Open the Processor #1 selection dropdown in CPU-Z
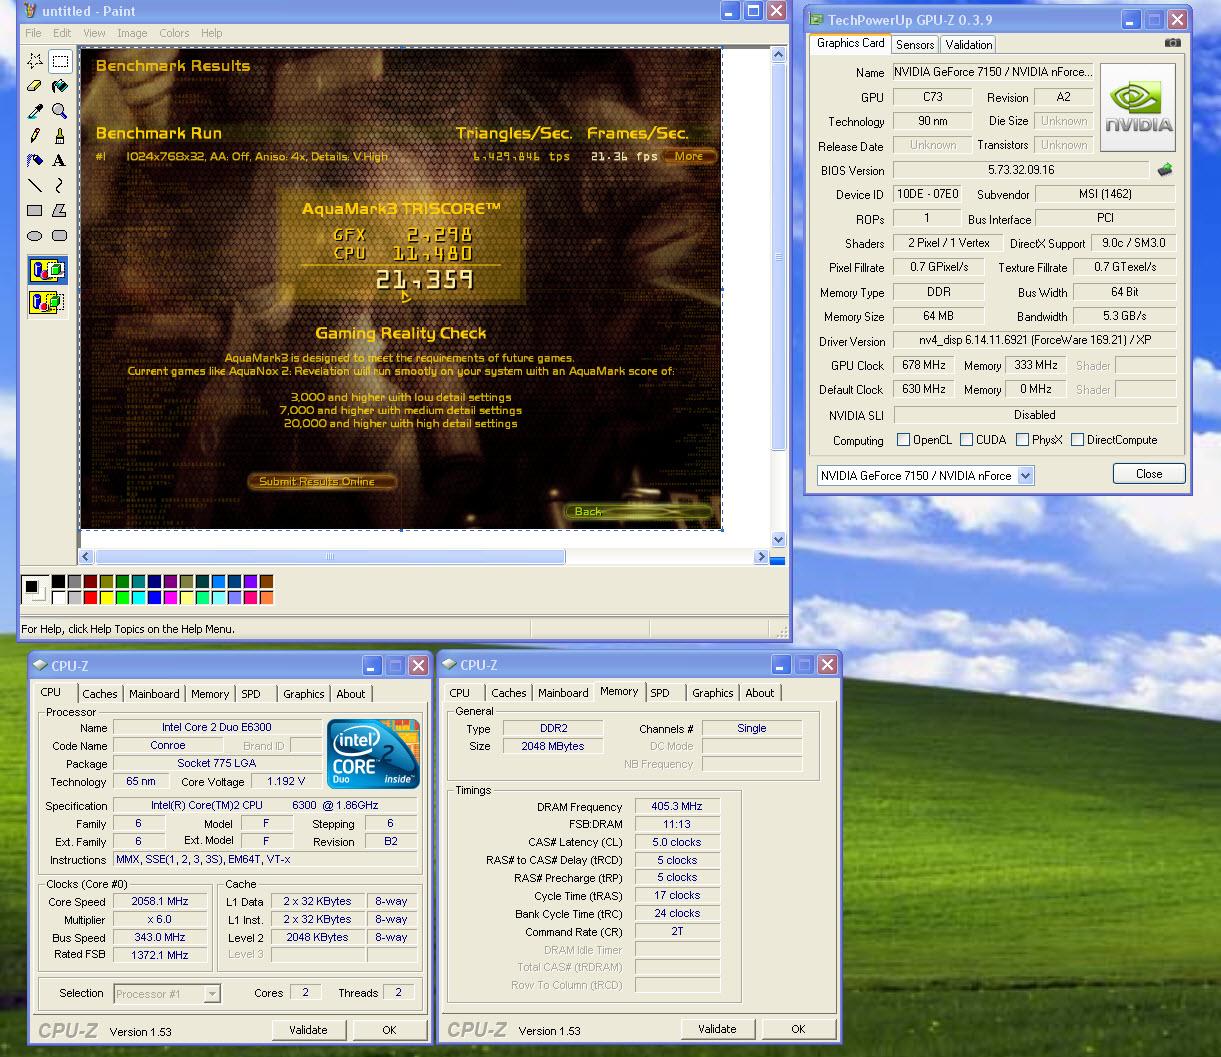Viewport: 1221px width, 1057px height. click(212, 994)
